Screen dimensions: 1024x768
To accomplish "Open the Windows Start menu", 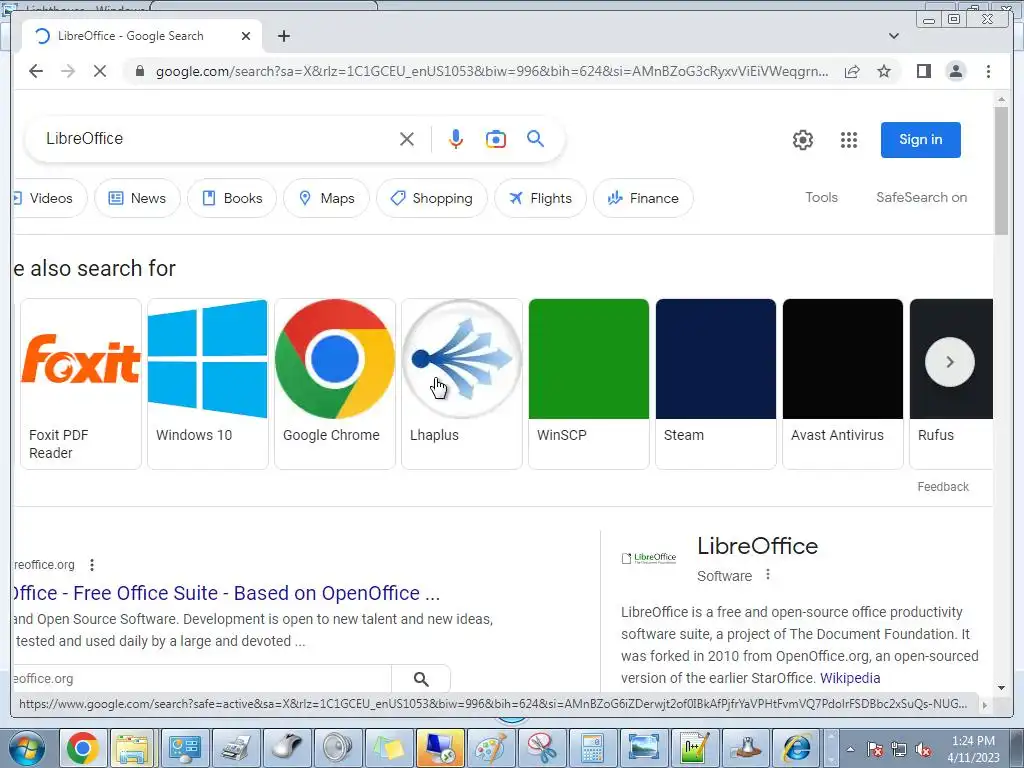I will click(x=26, y=748).
